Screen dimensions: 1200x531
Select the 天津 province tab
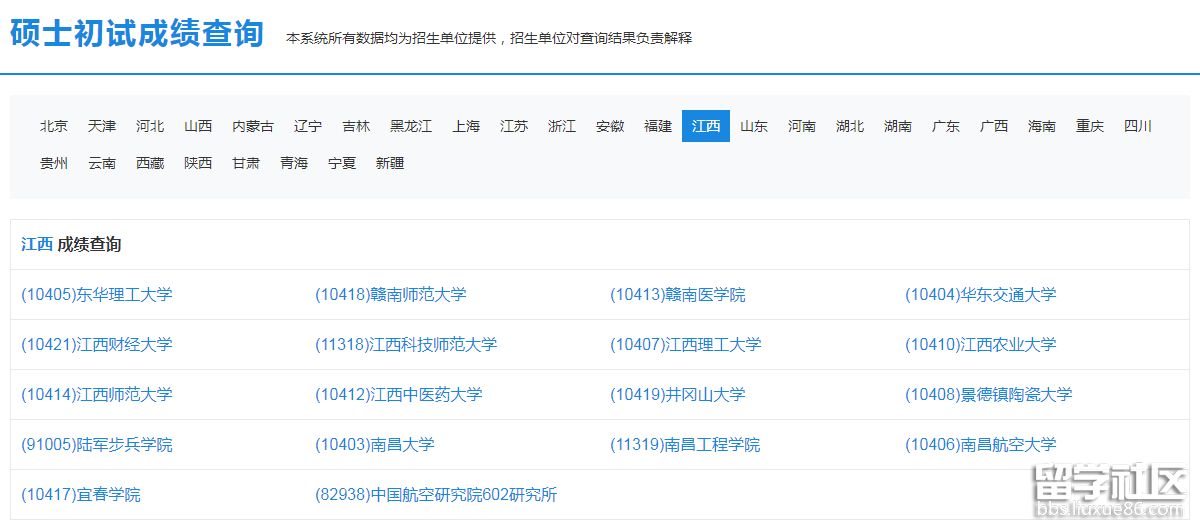102,126
